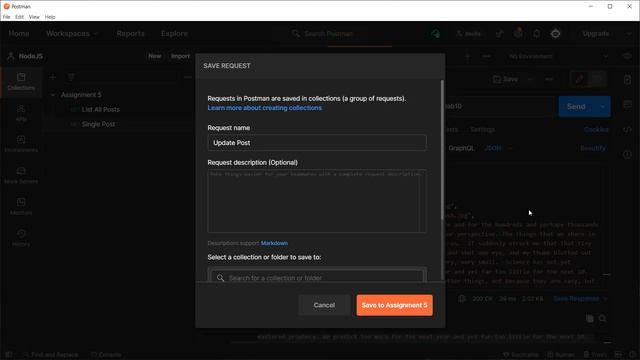Click the environment quick look eye icon

[x=627, y=56]
